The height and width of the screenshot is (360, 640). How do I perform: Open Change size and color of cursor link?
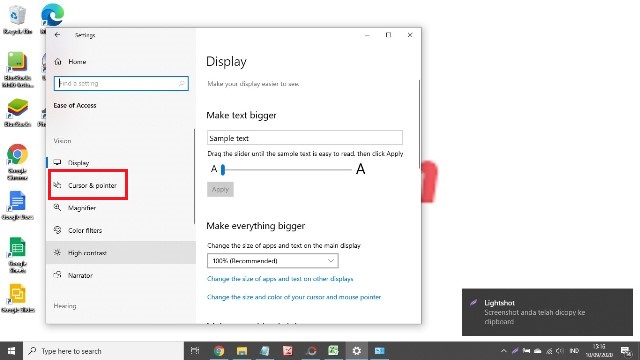(294, 297)
